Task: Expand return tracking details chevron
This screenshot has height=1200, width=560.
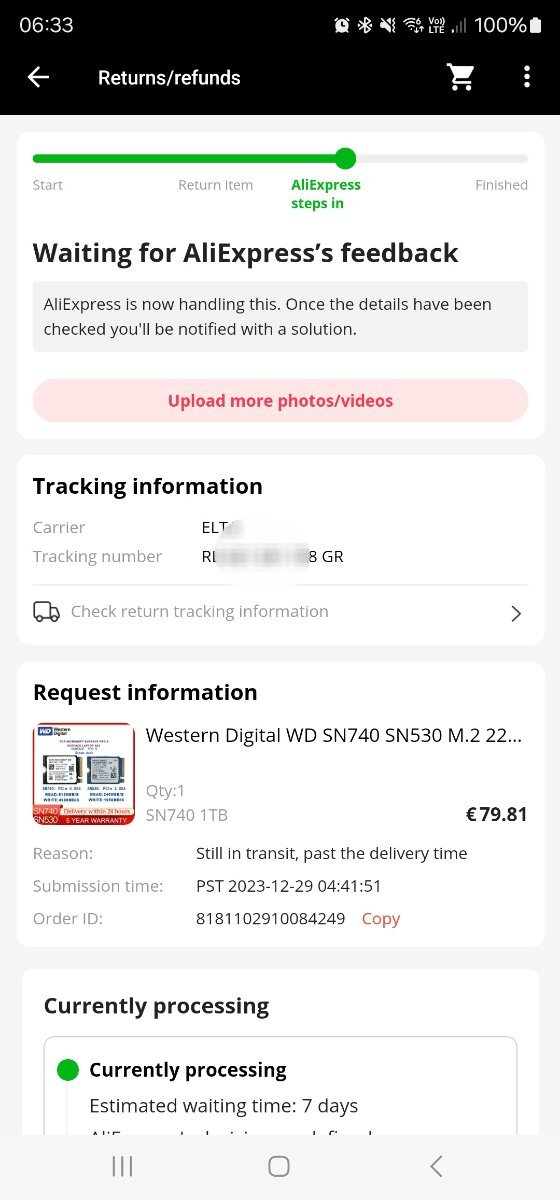Action: click(x=516, y=613)
